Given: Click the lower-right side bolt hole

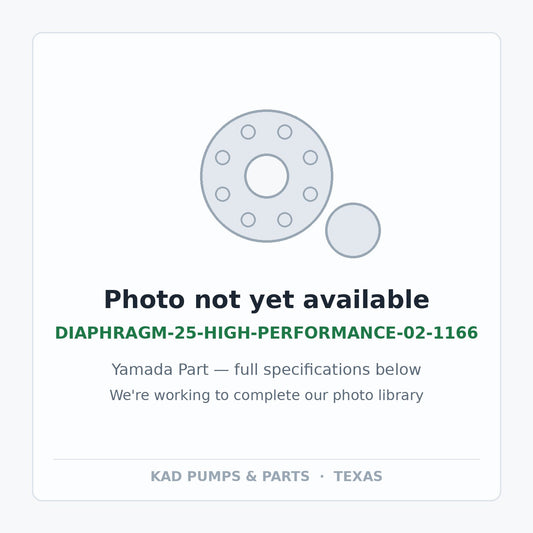Looking at the screenshot, I should click(310, 194).
